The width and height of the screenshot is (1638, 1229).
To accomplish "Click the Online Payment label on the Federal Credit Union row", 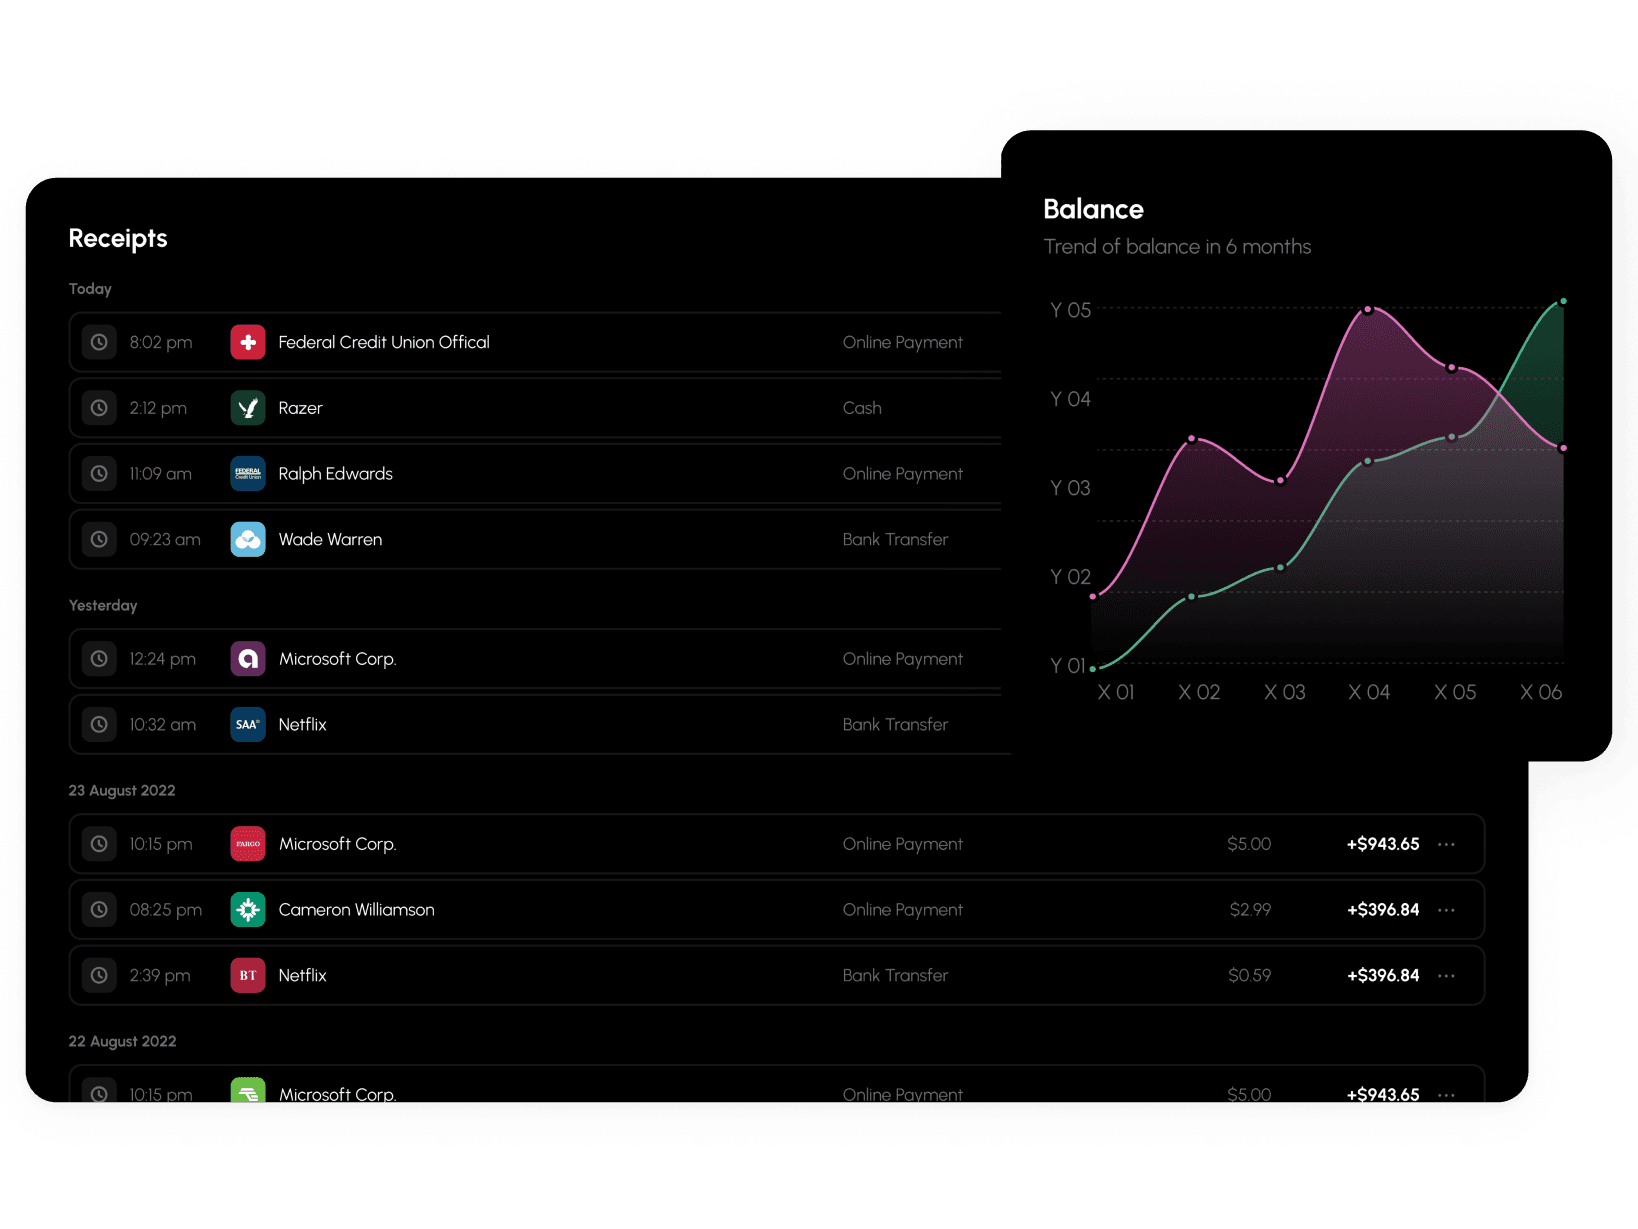I will point(902,341).
